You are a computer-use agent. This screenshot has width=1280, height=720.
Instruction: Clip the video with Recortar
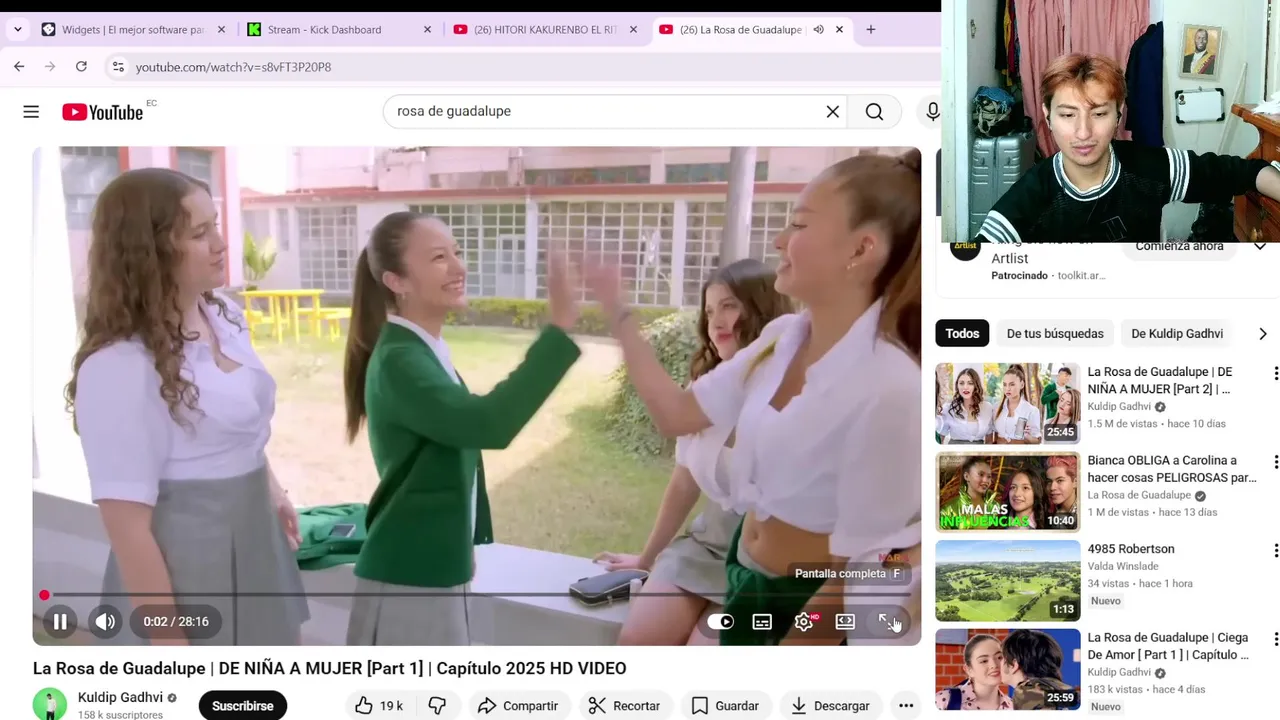(x=624, y=706)
